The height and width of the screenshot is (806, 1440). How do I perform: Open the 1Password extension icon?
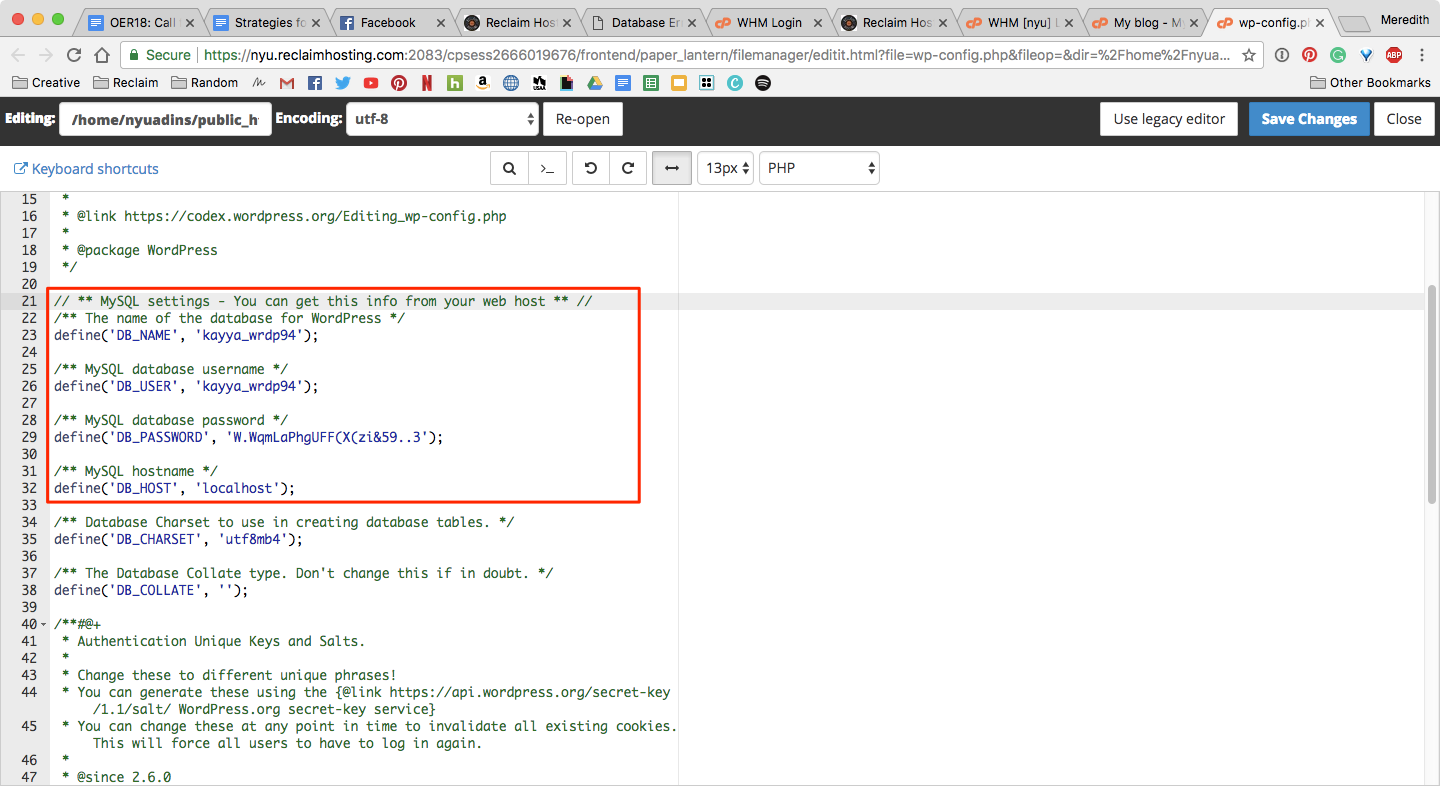tap(1282, 55)
